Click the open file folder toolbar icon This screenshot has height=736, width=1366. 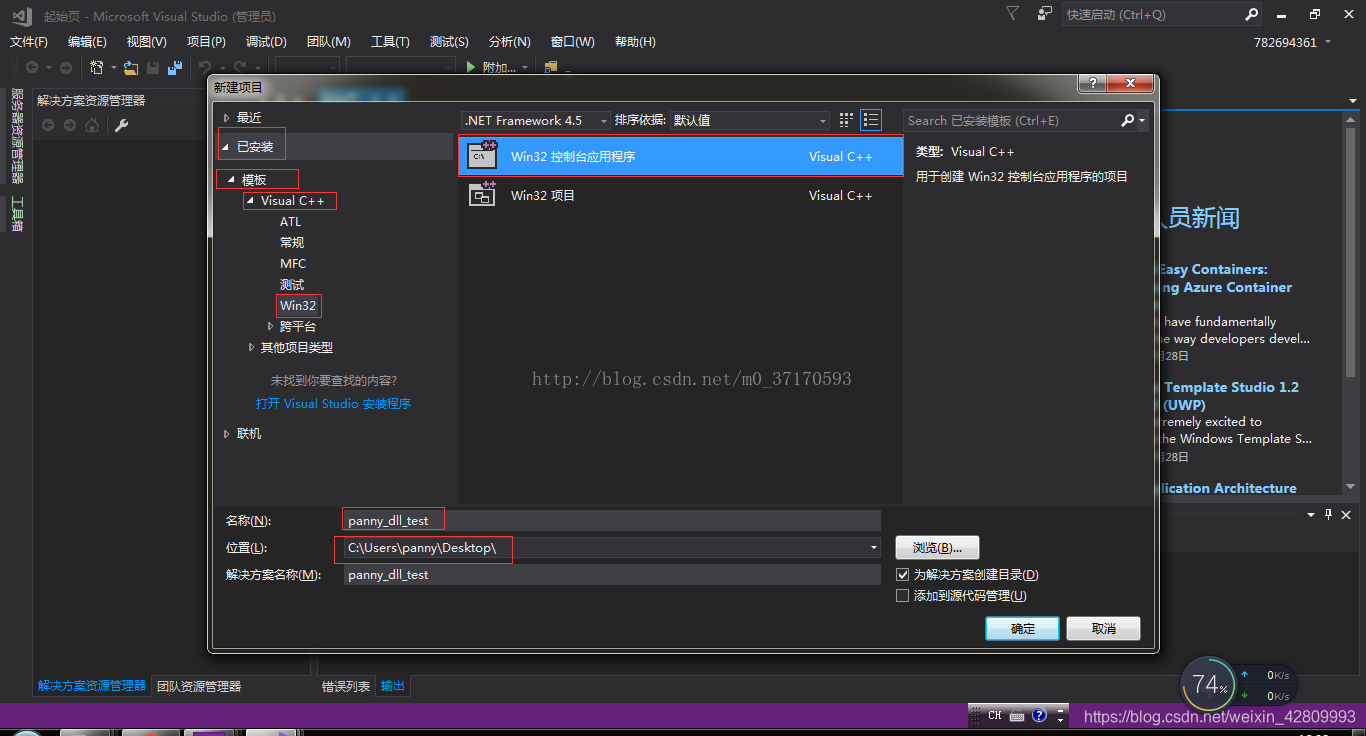pyautogui.click(x=131, y=67)
